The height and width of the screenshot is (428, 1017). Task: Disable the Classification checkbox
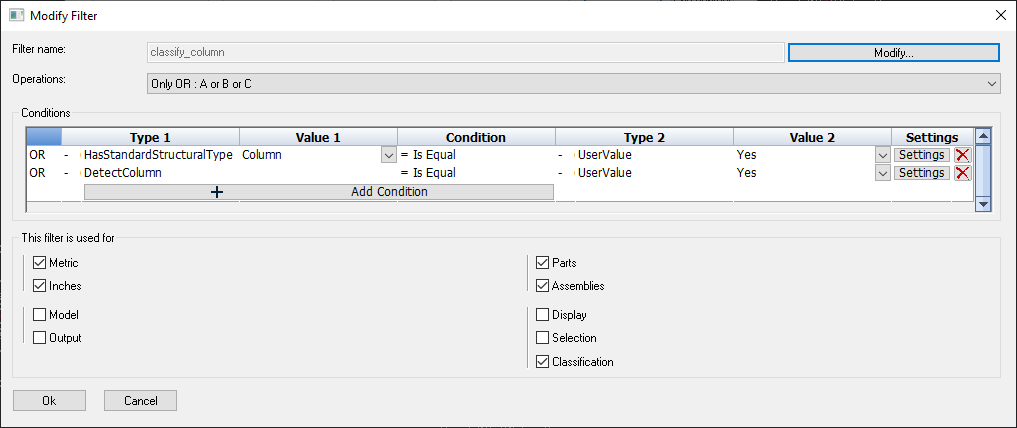coord(543,362)
